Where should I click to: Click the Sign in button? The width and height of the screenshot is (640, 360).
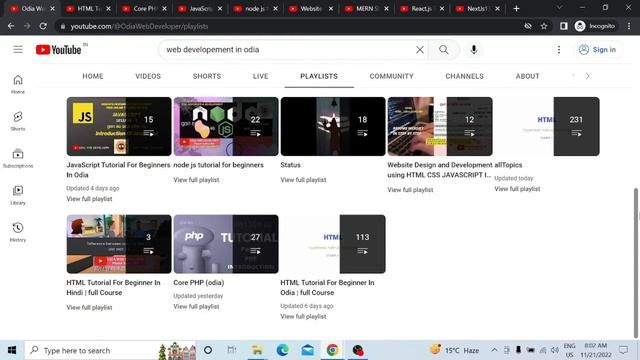click(598, 50)
